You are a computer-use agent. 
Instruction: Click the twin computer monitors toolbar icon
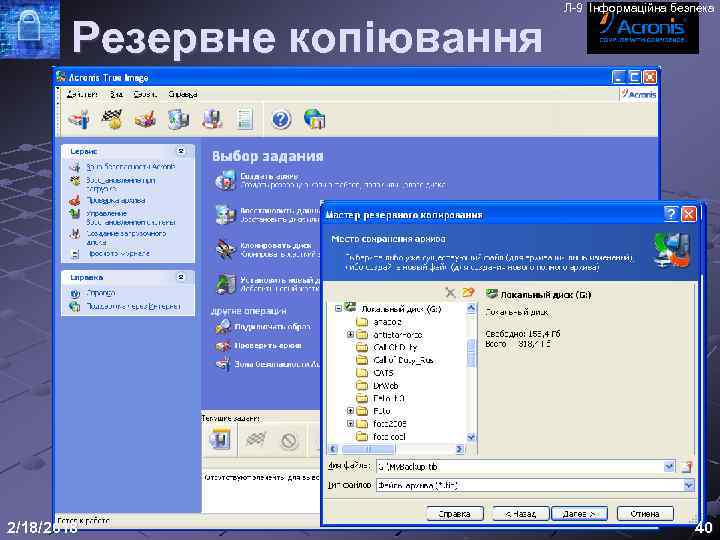(x=178, y=119)
